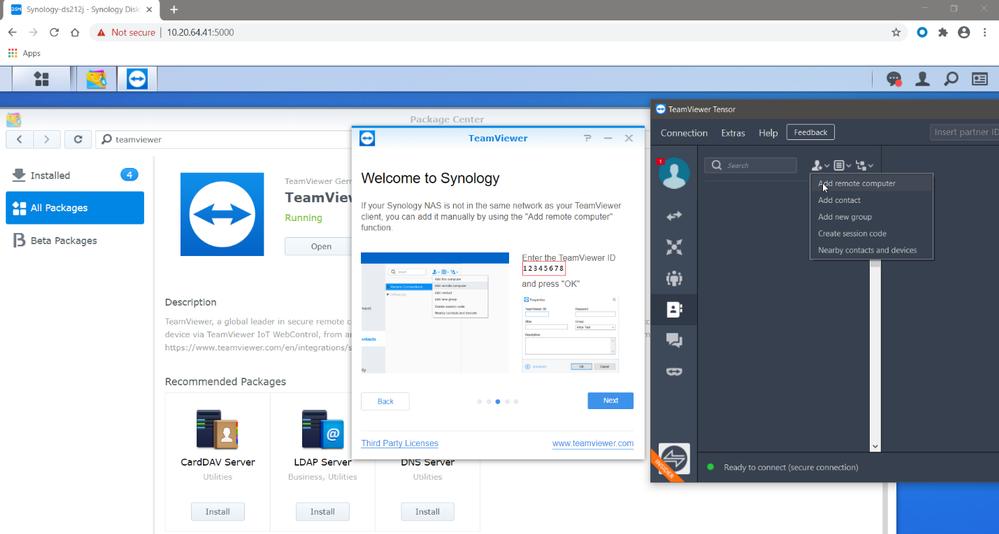
Task: Choose Nearby contacts and devices entry
Action: click(871, 250)
